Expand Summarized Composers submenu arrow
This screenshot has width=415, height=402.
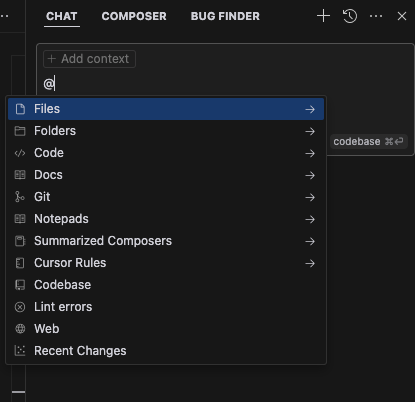click(x=310, y=241)
